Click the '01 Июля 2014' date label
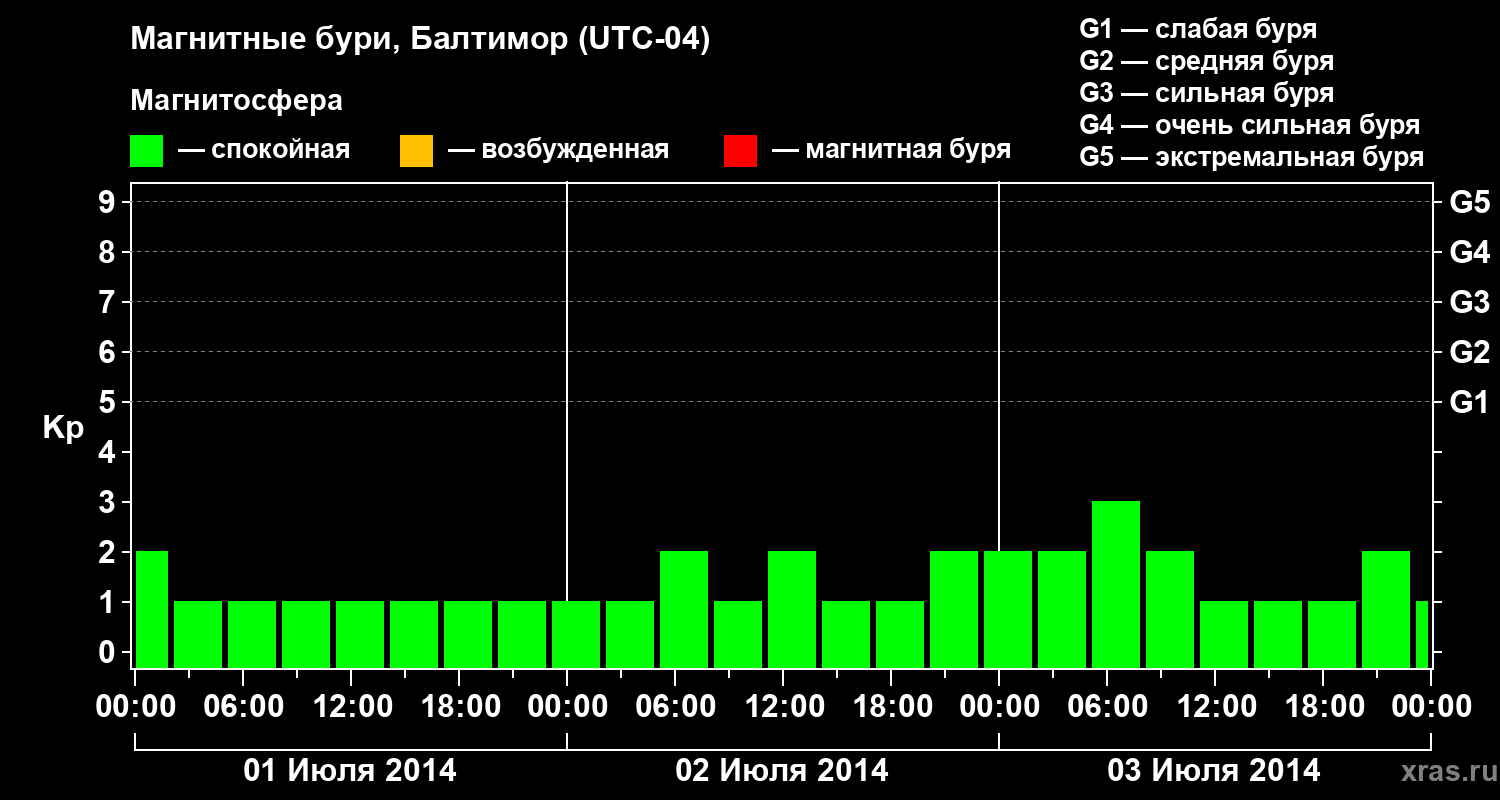The width and height of the screenshot is (1500, 800). pyautogui.click(x=351, y=771)
